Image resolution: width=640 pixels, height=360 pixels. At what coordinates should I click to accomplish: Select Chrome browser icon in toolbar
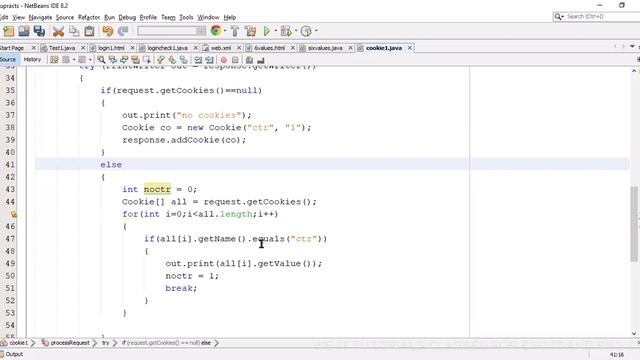pyautogui.click(x=216, y=31)
